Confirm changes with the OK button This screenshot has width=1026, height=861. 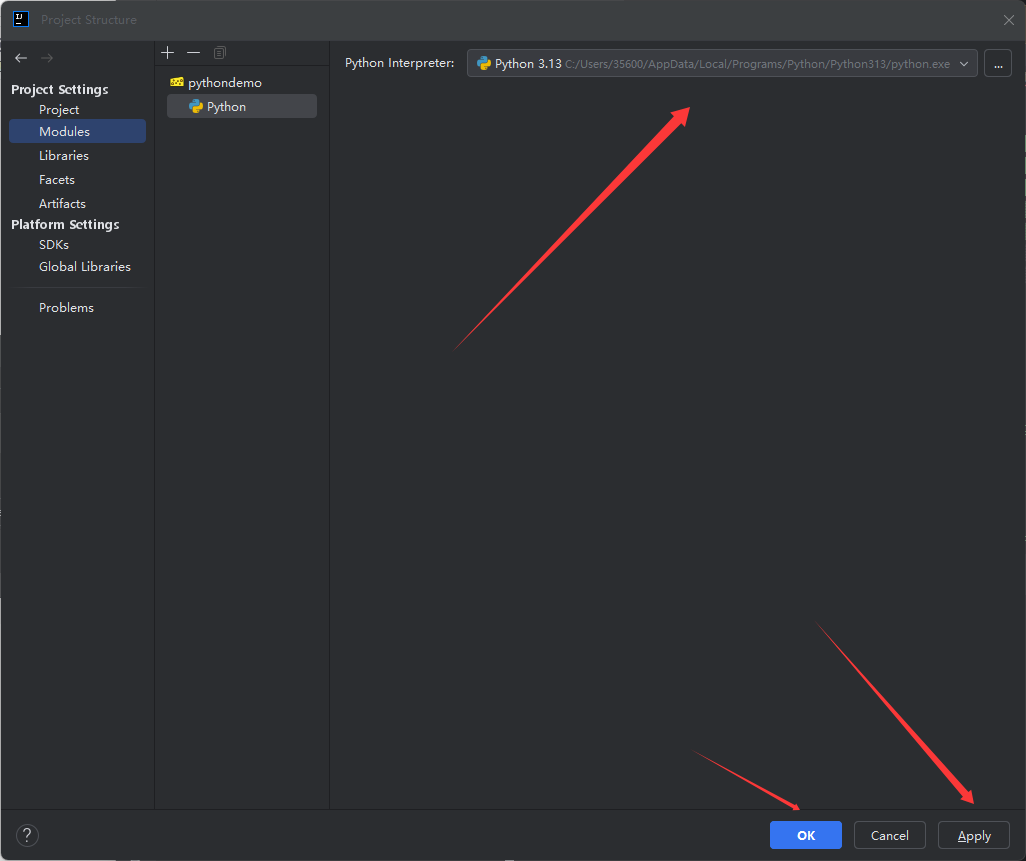805,835
